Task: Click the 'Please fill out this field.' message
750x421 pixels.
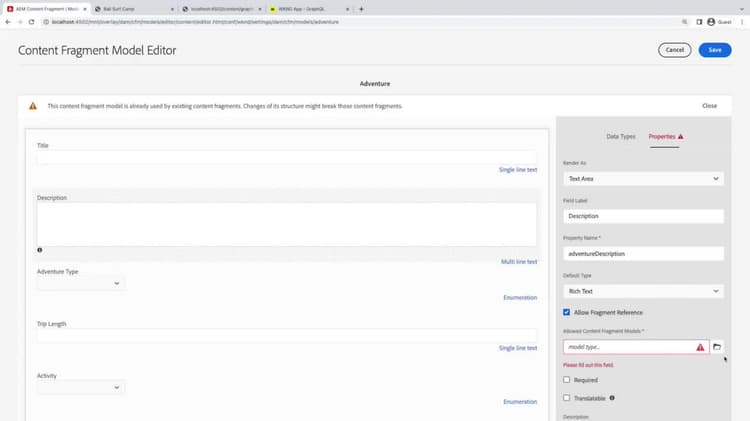Action: pos(588,365)
